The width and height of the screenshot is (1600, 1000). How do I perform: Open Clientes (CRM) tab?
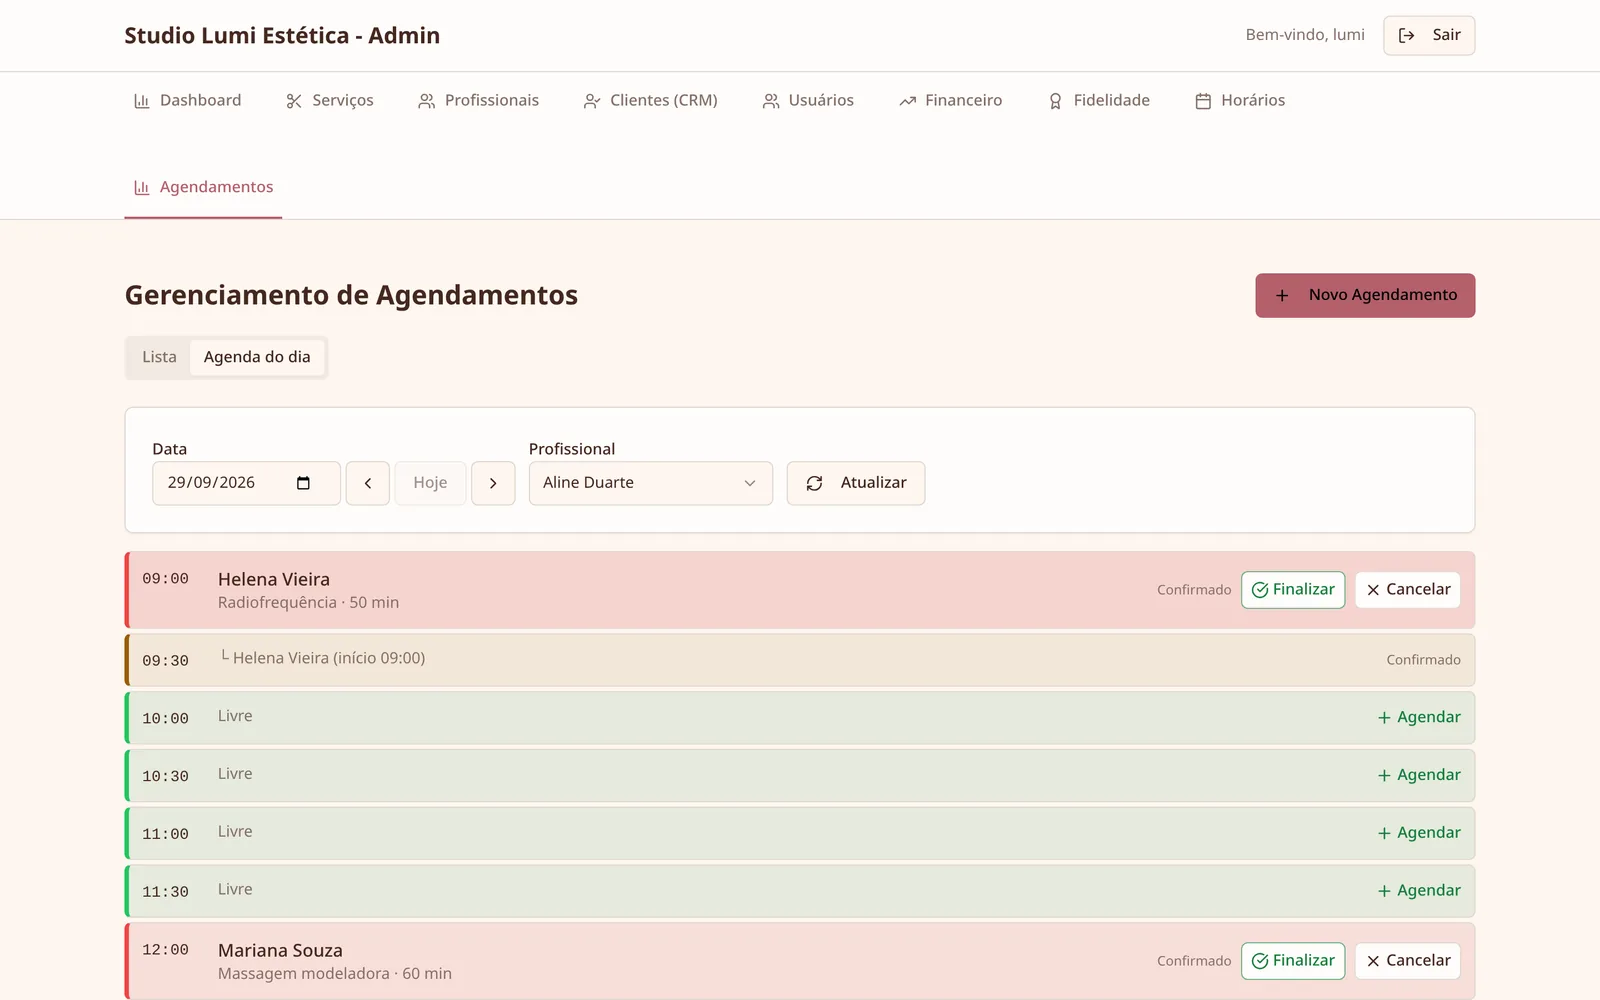(x=650, y=100)
